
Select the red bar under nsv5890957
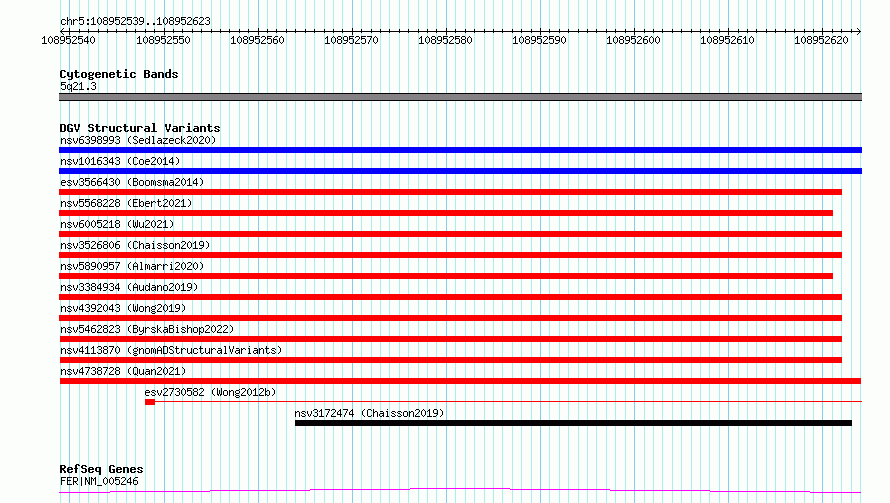(446, 276)
